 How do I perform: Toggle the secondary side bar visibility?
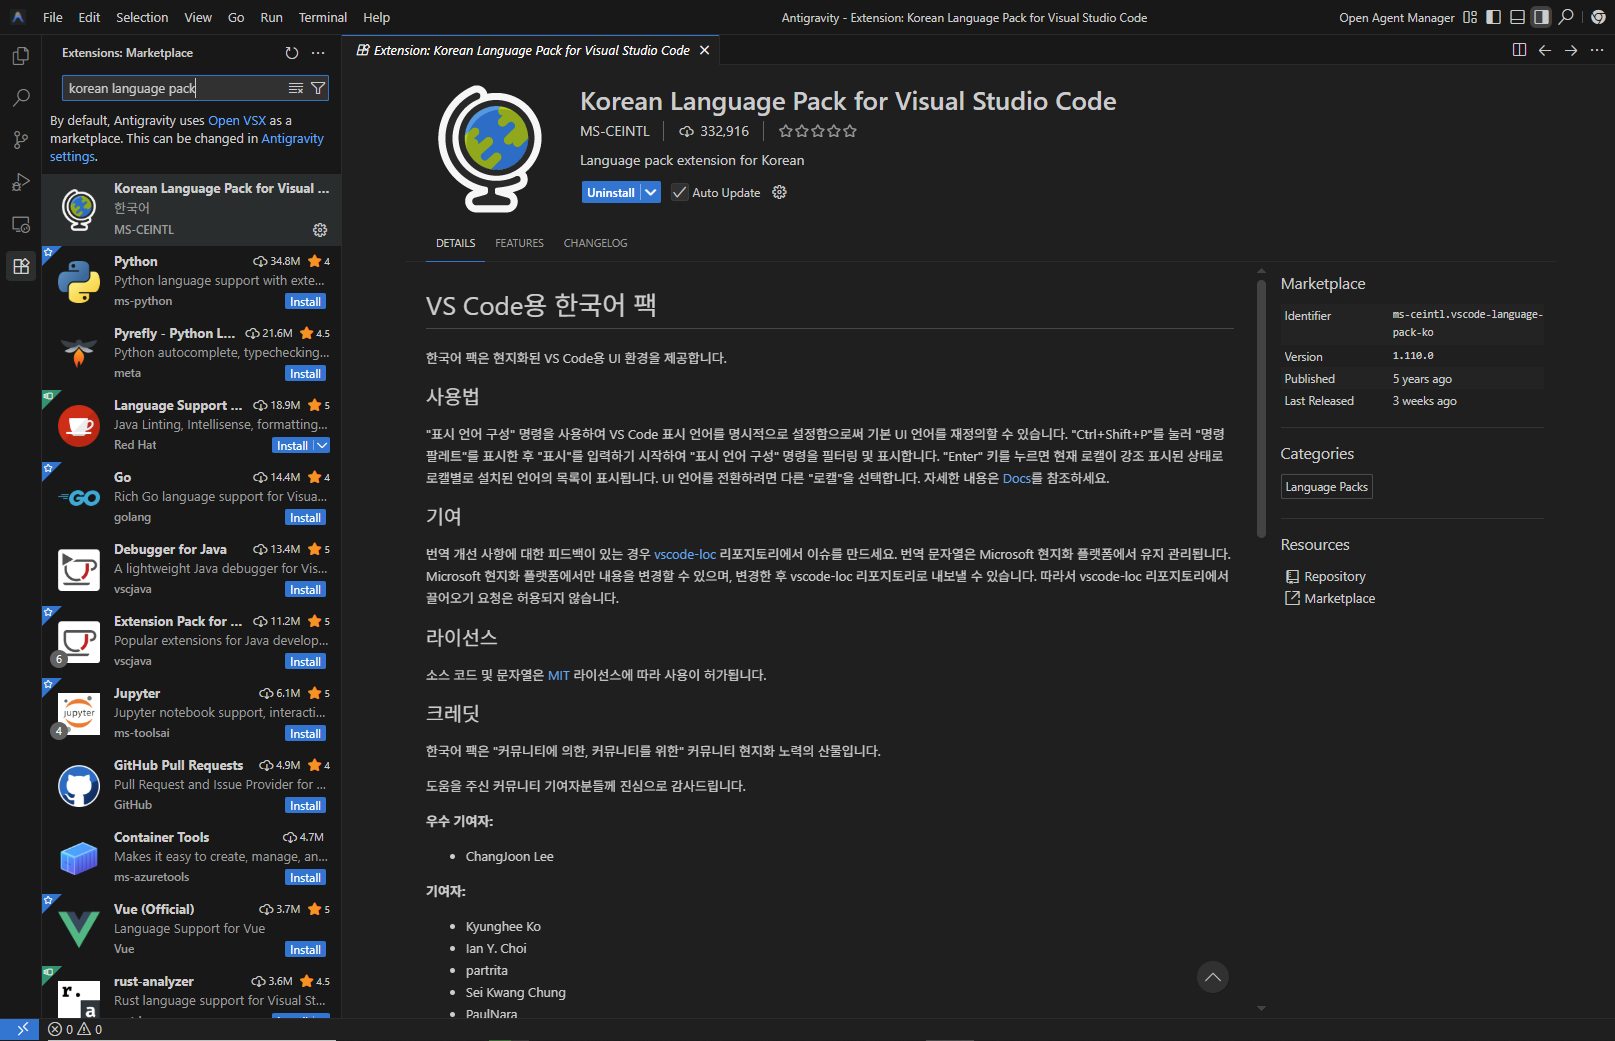1541,17
